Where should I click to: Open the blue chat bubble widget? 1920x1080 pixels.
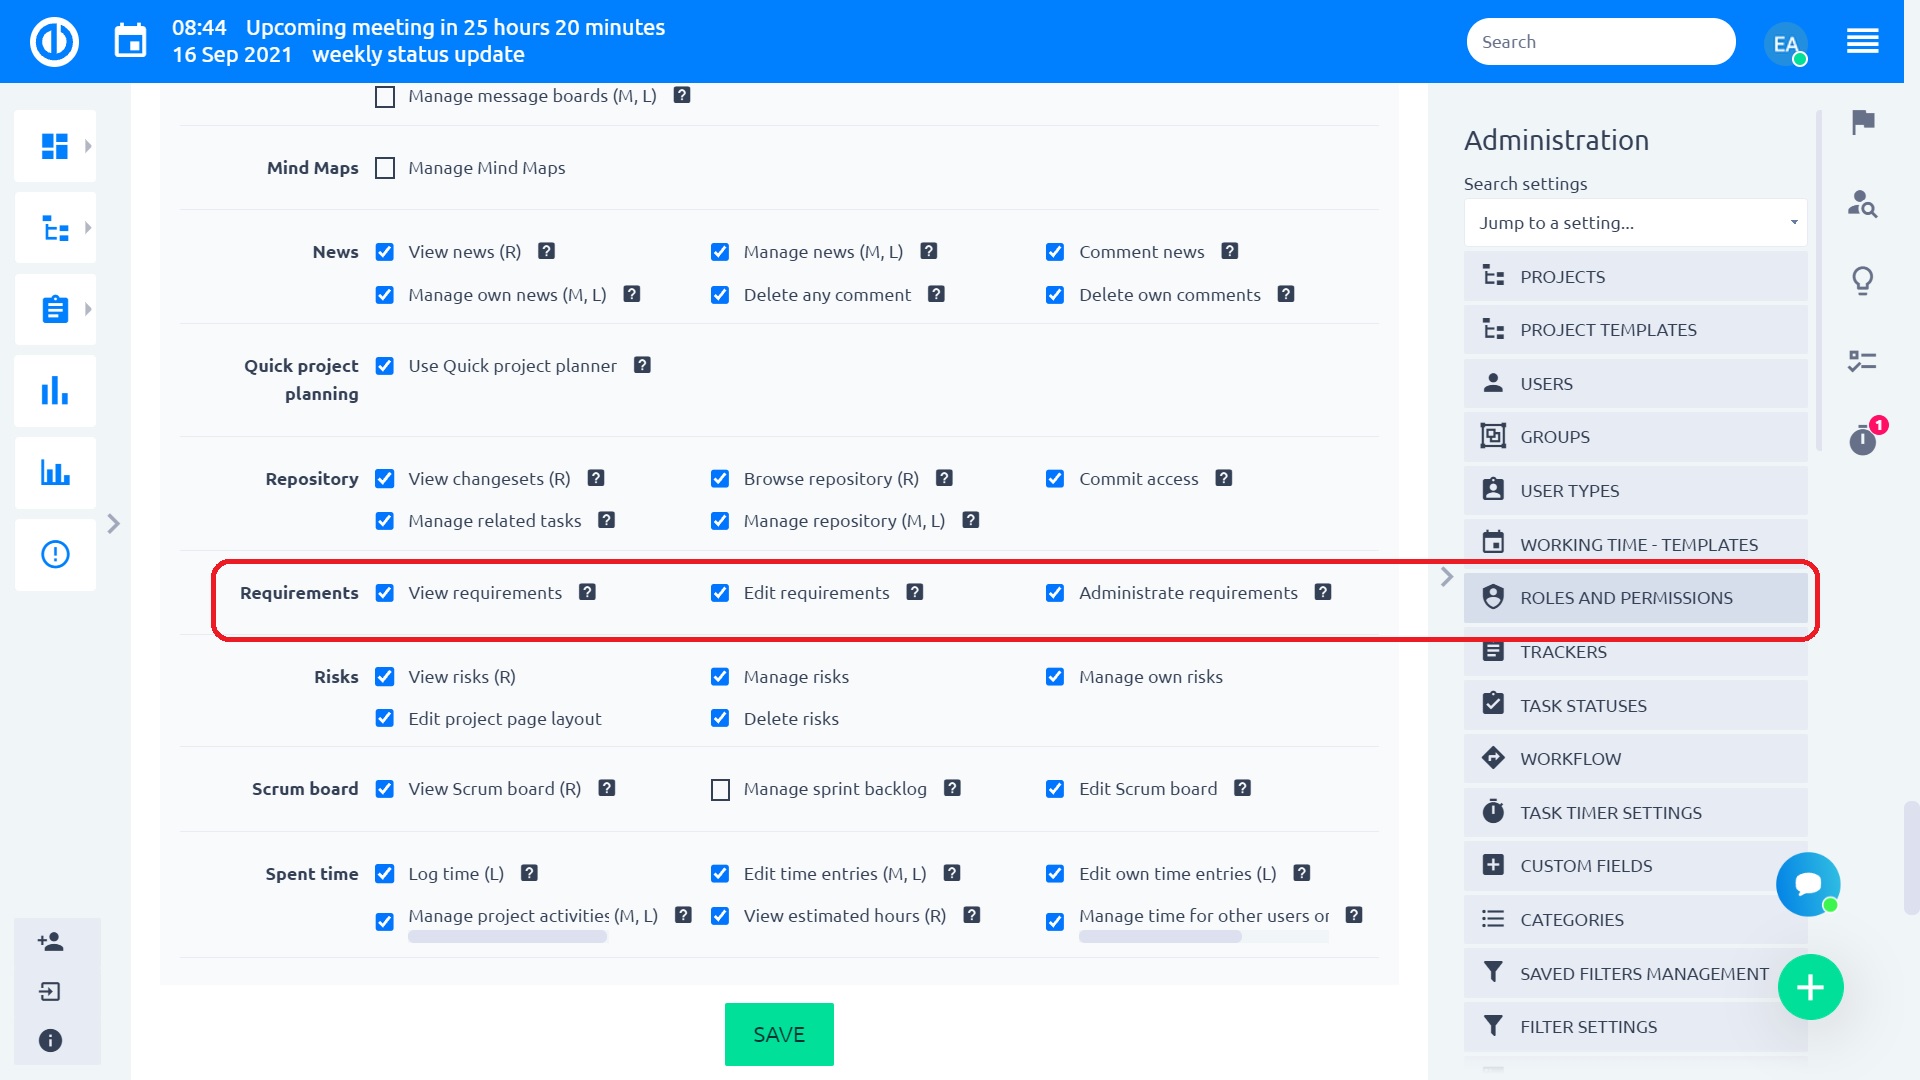tap(1808, 884)
